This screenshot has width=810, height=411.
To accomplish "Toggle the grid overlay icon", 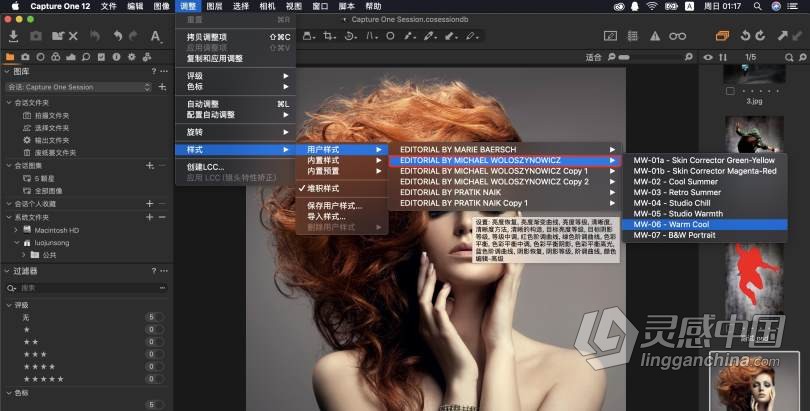I will tap(632, 36).
